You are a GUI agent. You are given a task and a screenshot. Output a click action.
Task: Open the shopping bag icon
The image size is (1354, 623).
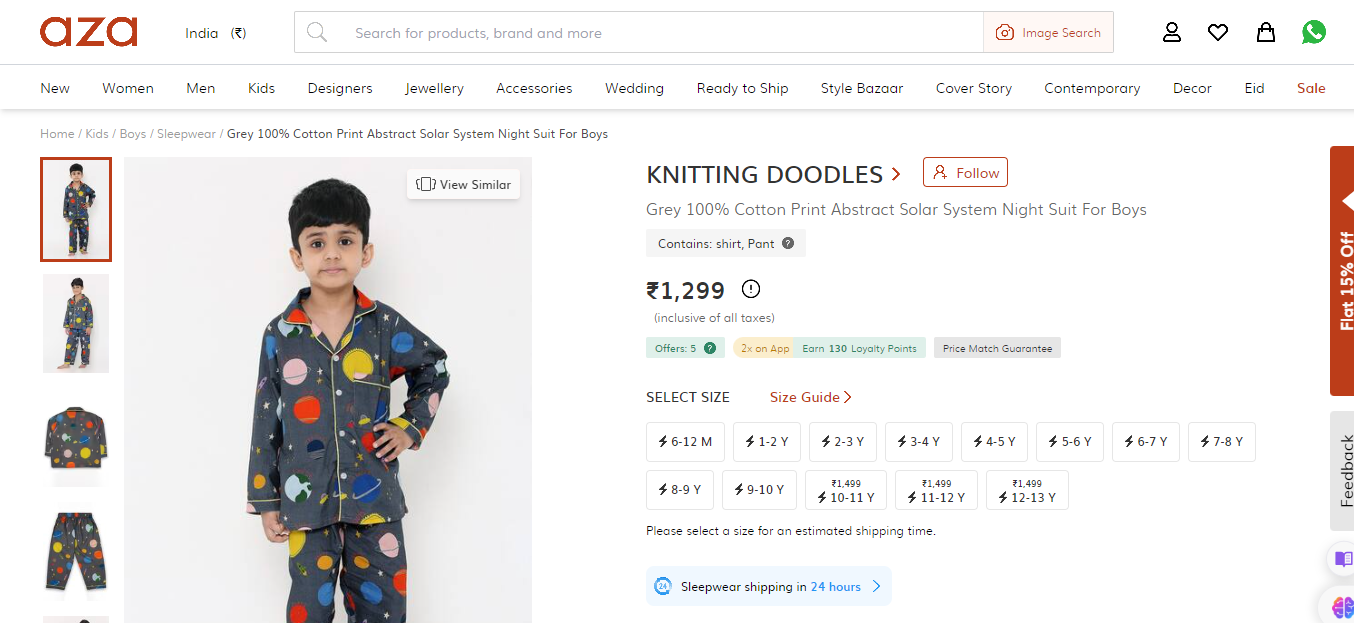(x=1266, y=33)
